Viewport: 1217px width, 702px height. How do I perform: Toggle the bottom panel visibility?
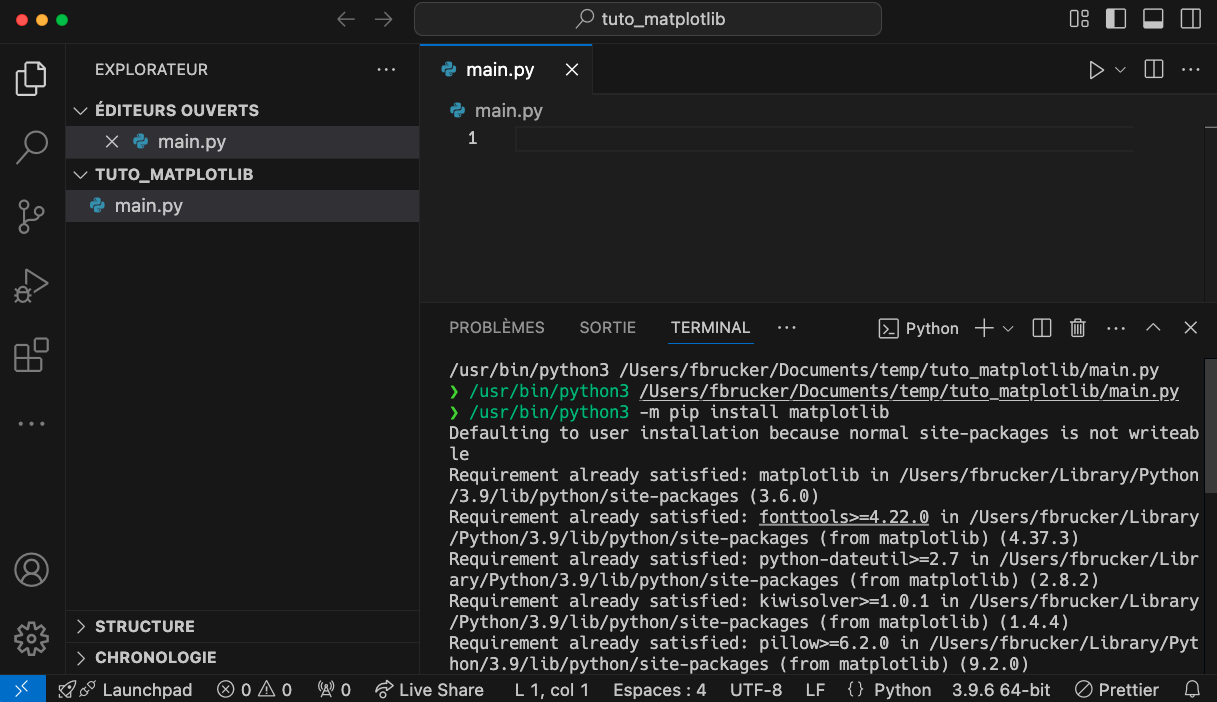pyautogui.click(x=1152, y=19)
